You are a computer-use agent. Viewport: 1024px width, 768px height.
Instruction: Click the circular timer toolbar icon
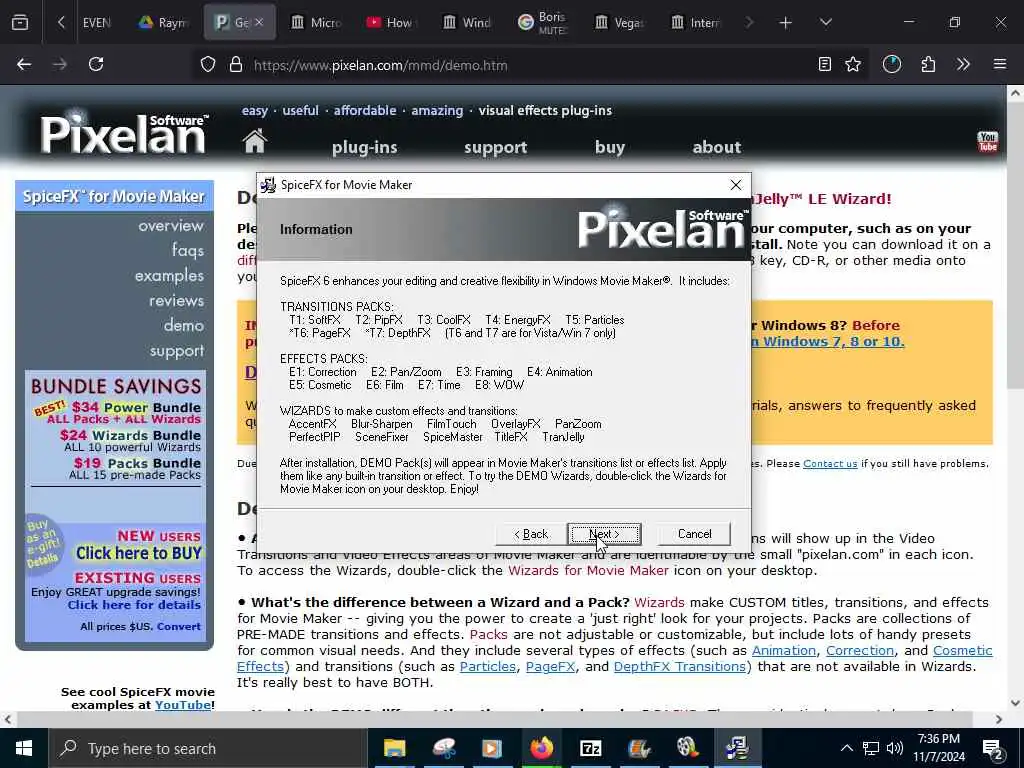pyautogui.click(x=891, y=65)
